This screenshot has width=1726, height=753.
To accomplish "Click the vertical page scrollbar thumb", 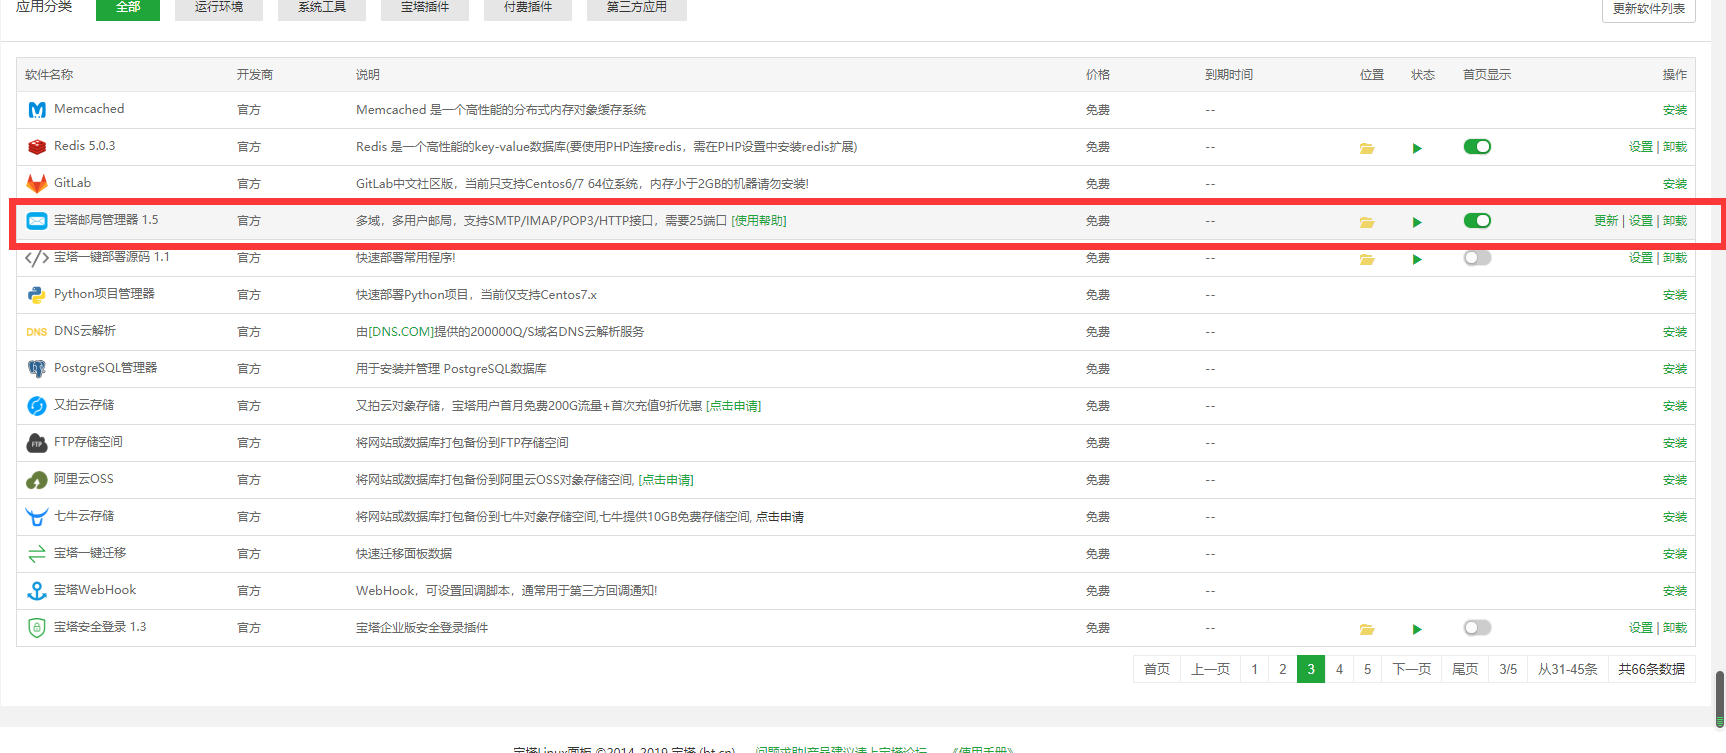I will (x=1720, y=698).
